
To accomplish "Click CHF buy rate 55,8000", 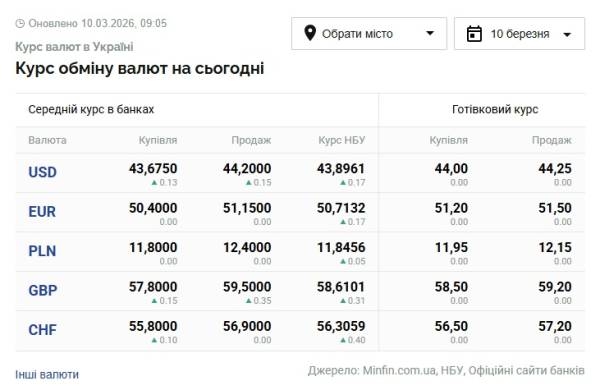I will (x=153, y=326).
